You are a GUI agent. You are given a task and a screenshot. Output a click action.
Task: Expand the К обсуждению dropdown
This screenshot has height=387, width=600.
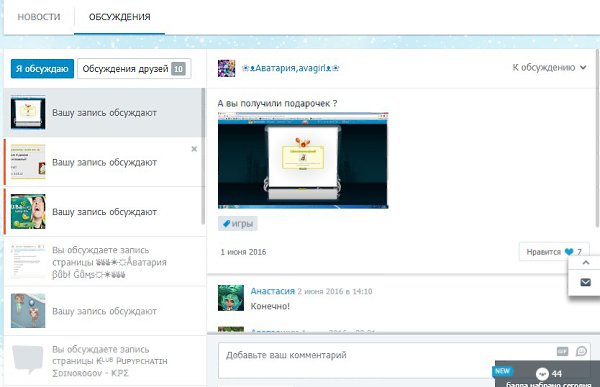point(549,67)
